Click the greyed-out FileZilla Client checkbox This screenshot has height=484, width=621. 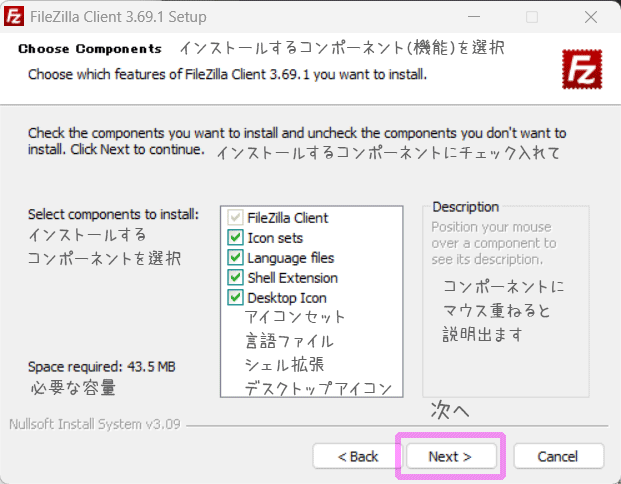[235, 217]
